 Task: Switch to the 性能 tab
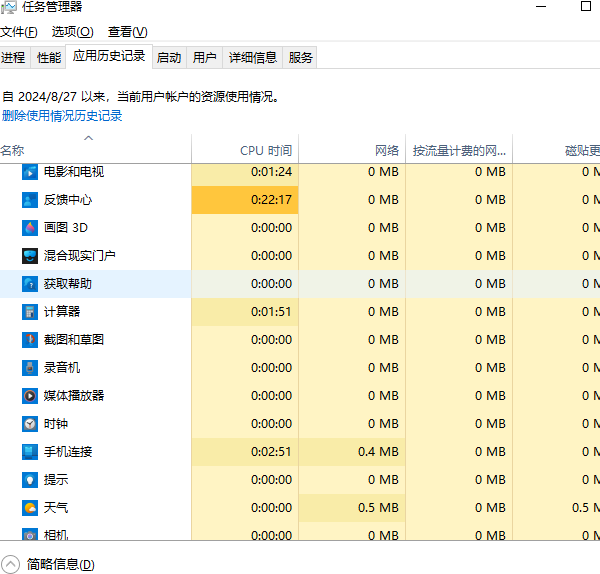coord(49,58)
